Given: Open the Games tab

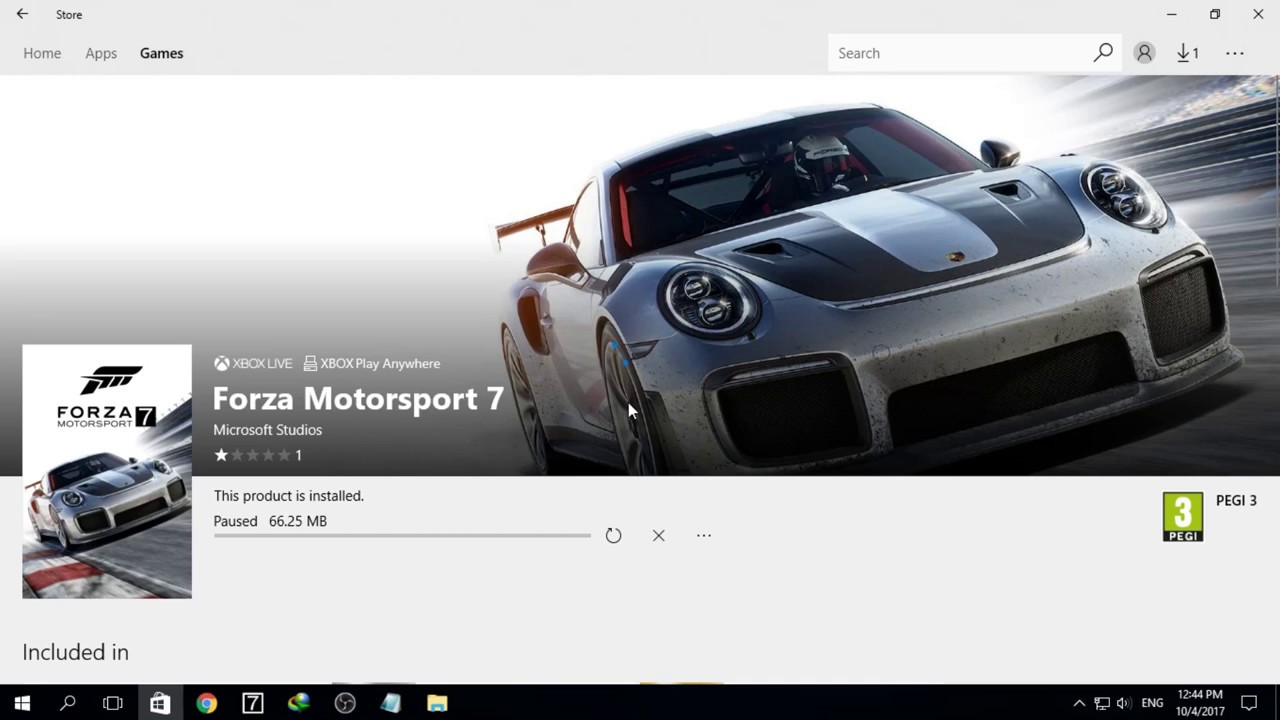Looking at the screenshot, I should pos(161,53).
